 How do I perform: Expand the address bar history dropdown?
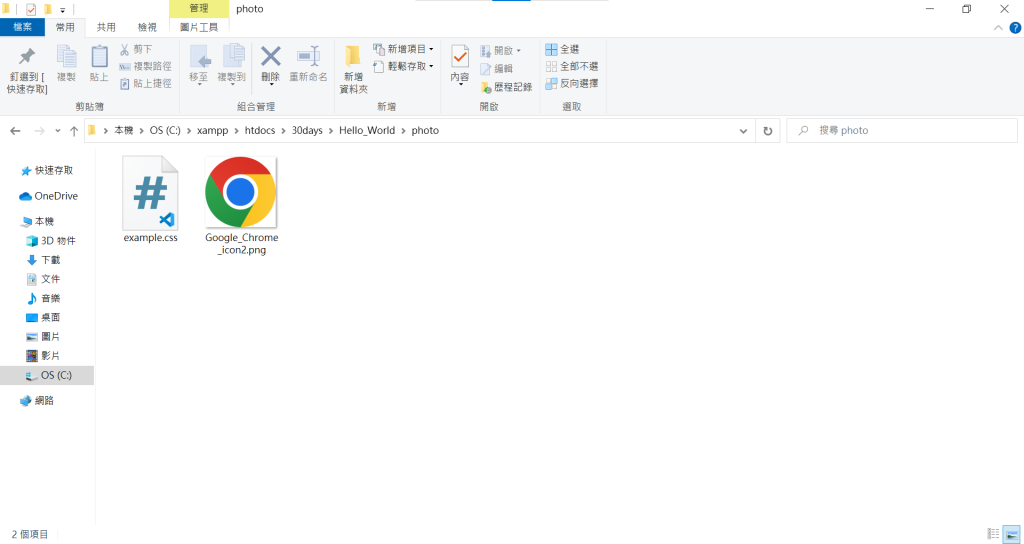(x=743, y=131)
